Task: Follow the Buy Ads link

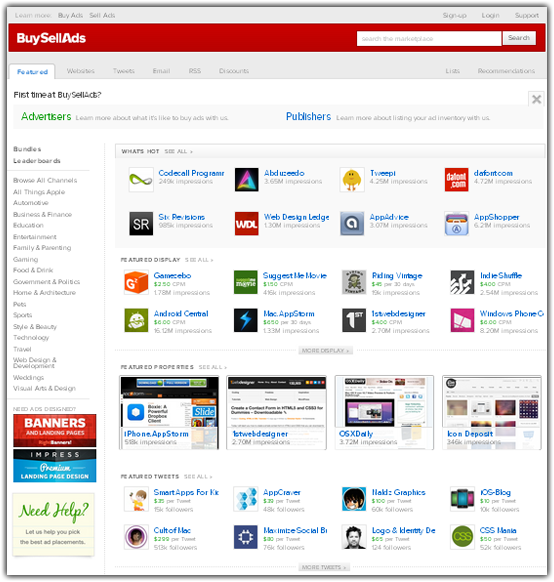Action: tap(71, 15)
